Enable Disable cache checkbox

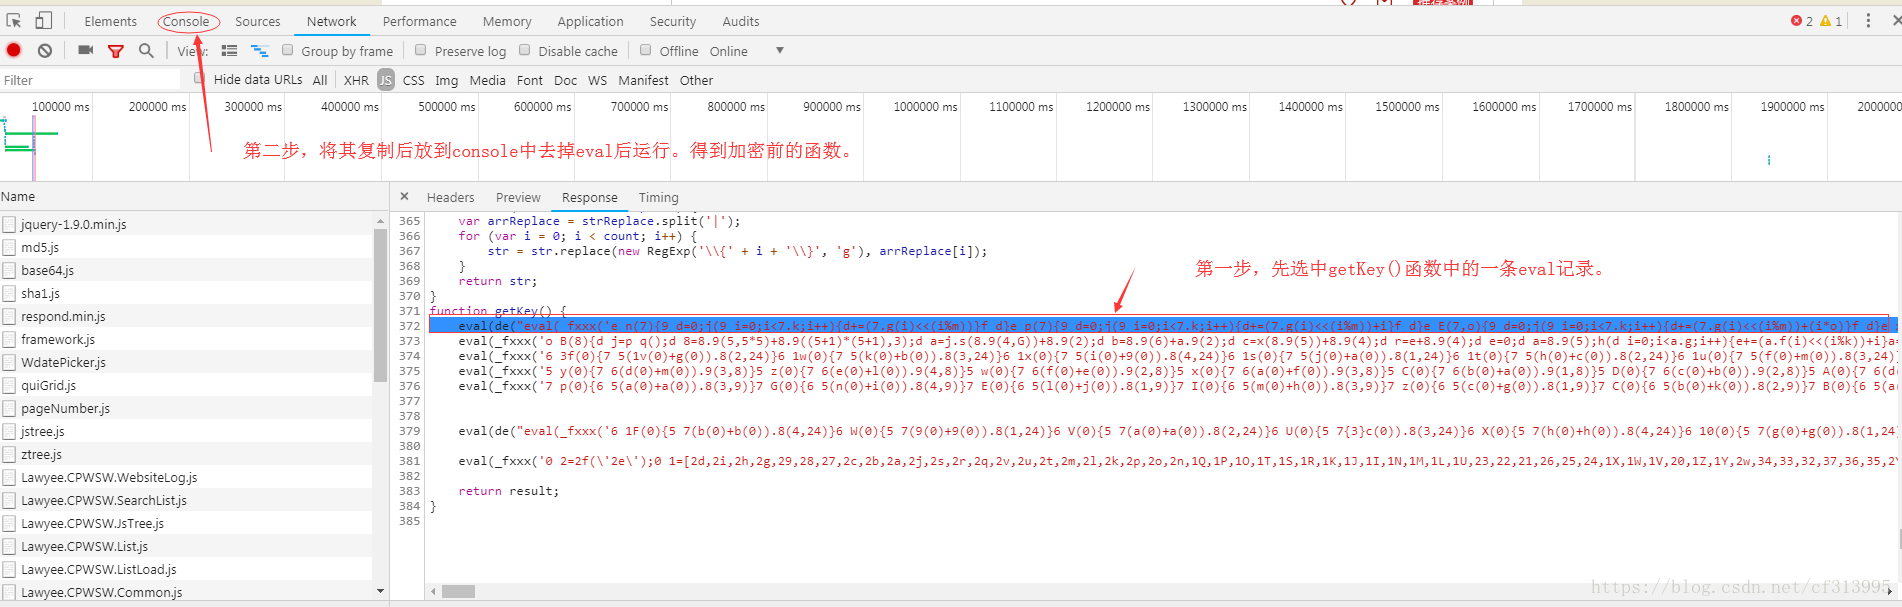tap(525, 50)
